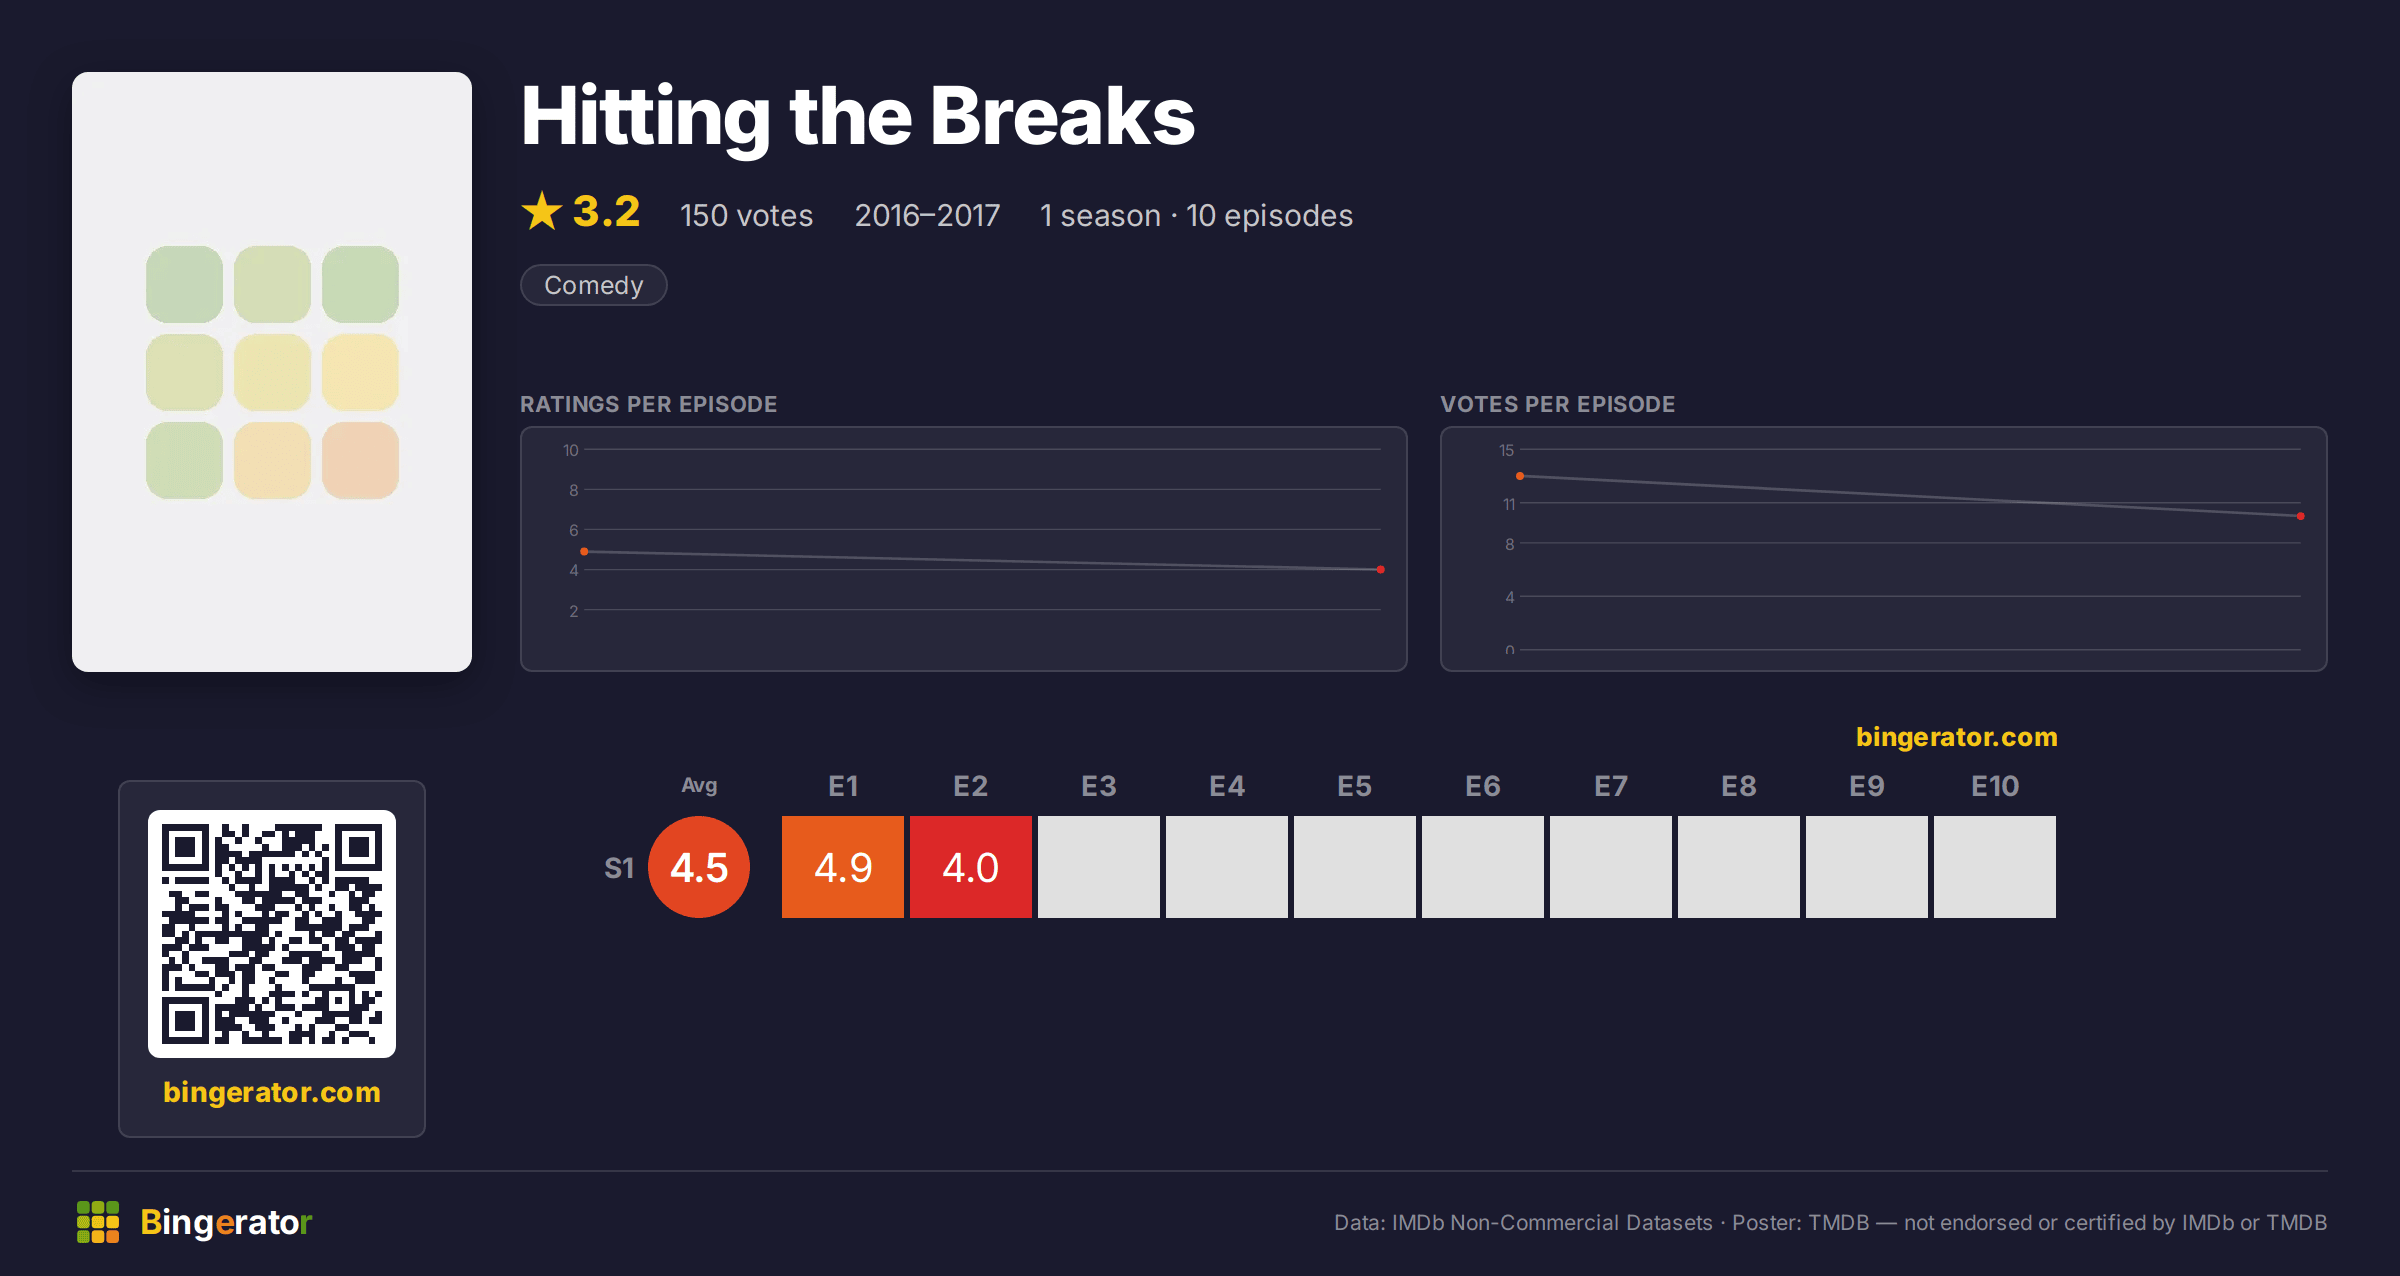Image resolution: width=2400 pixels, height=1276 pixels.
Task: Click first data point in votes chart
Action: pyautogui.click(x=1520, y=476)
